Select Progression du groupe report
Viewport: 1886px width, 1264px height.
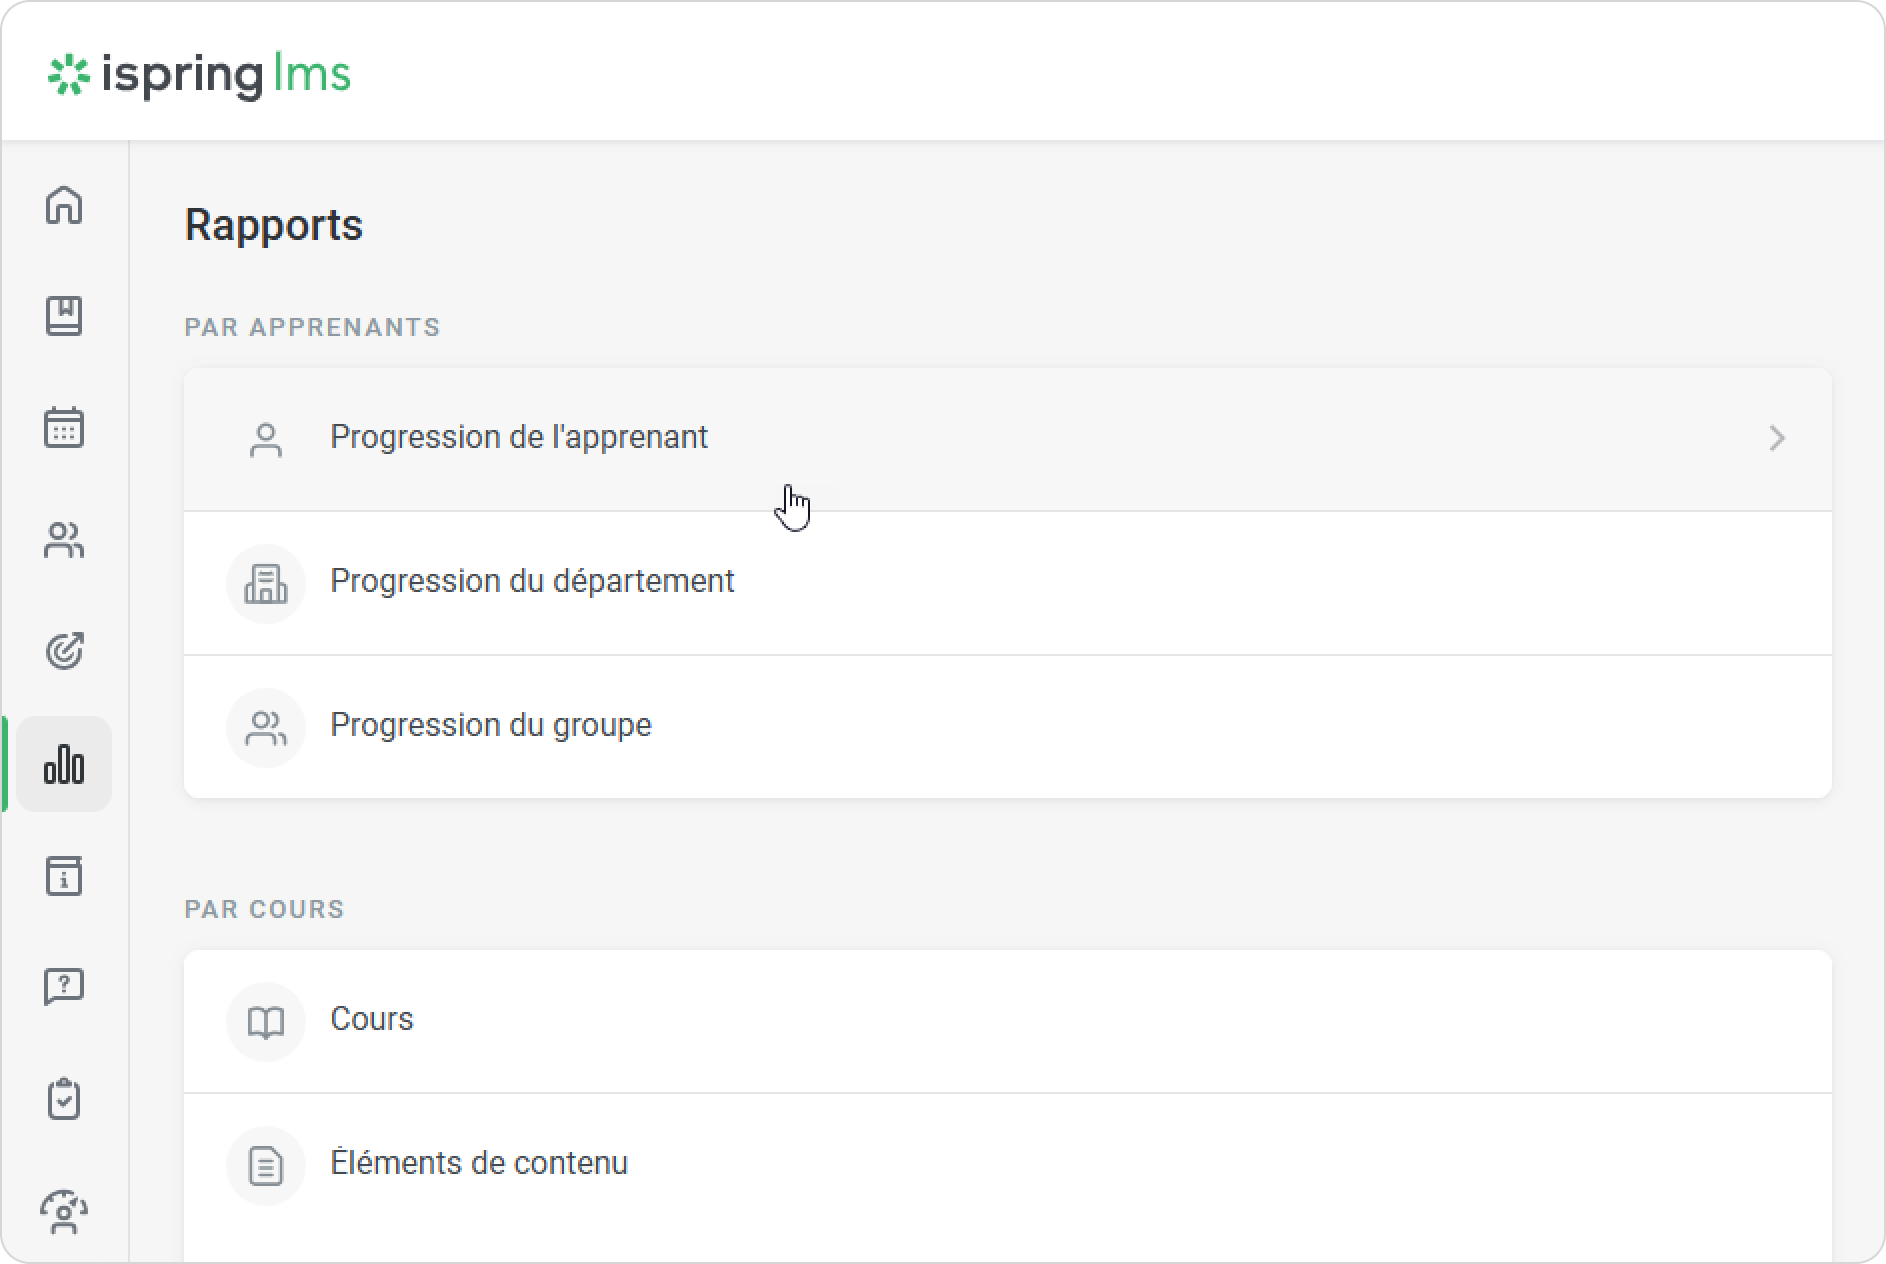point(490,726)
